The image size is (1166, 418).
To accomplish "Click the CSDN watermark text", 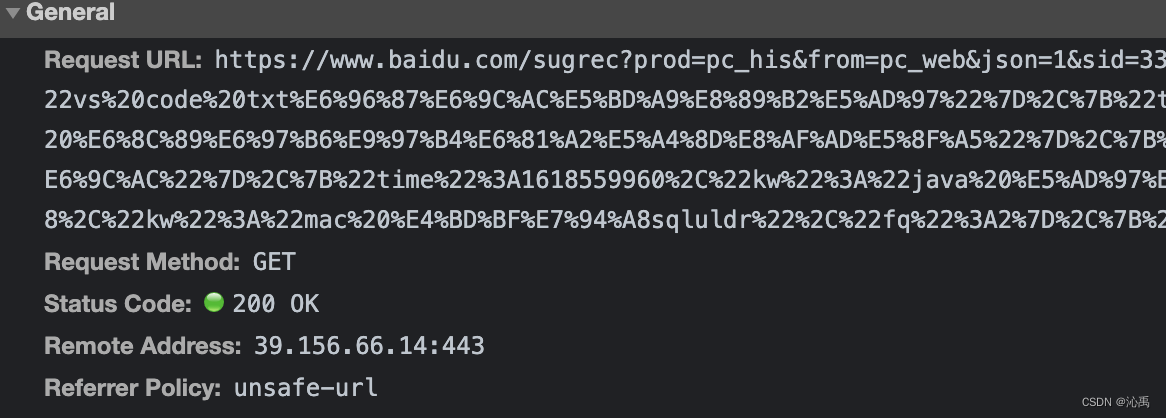I will 1115,402.
